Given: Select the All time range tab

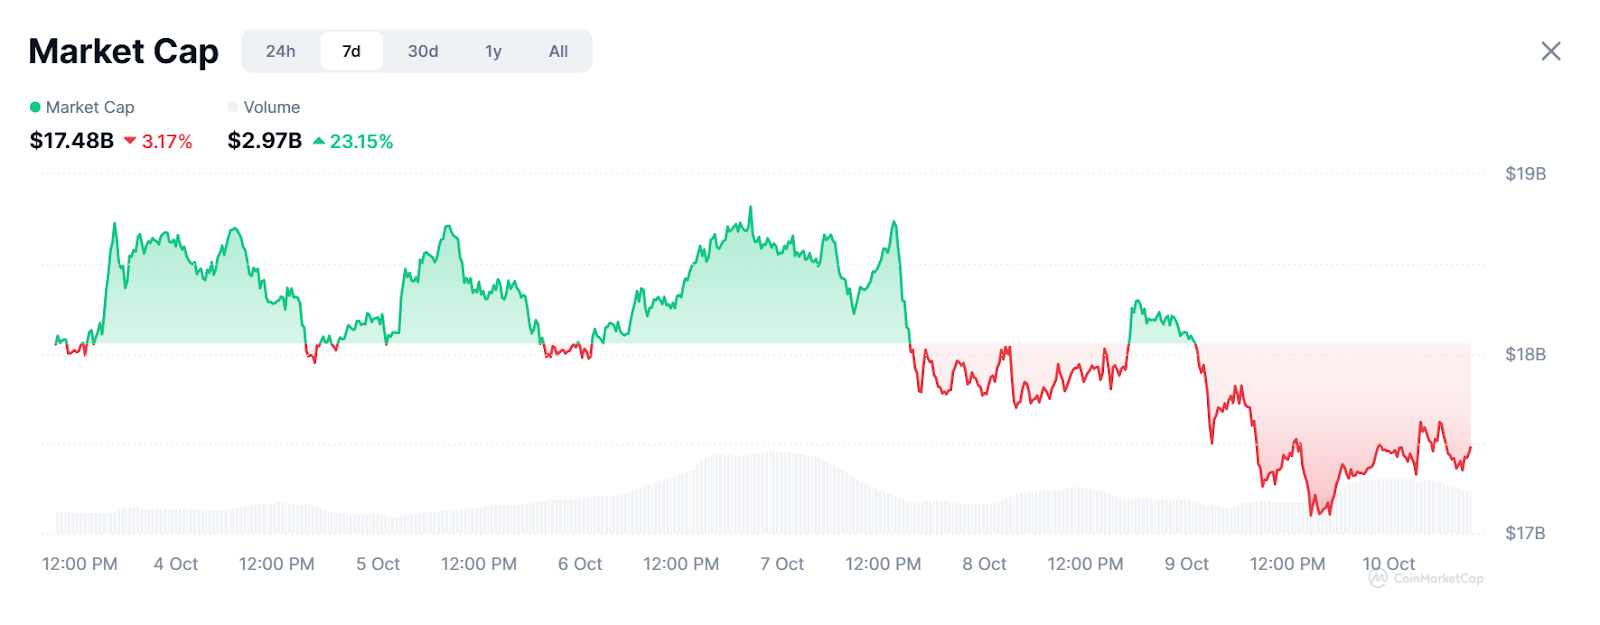Looking at the screenshot, I should coord(558,51).
